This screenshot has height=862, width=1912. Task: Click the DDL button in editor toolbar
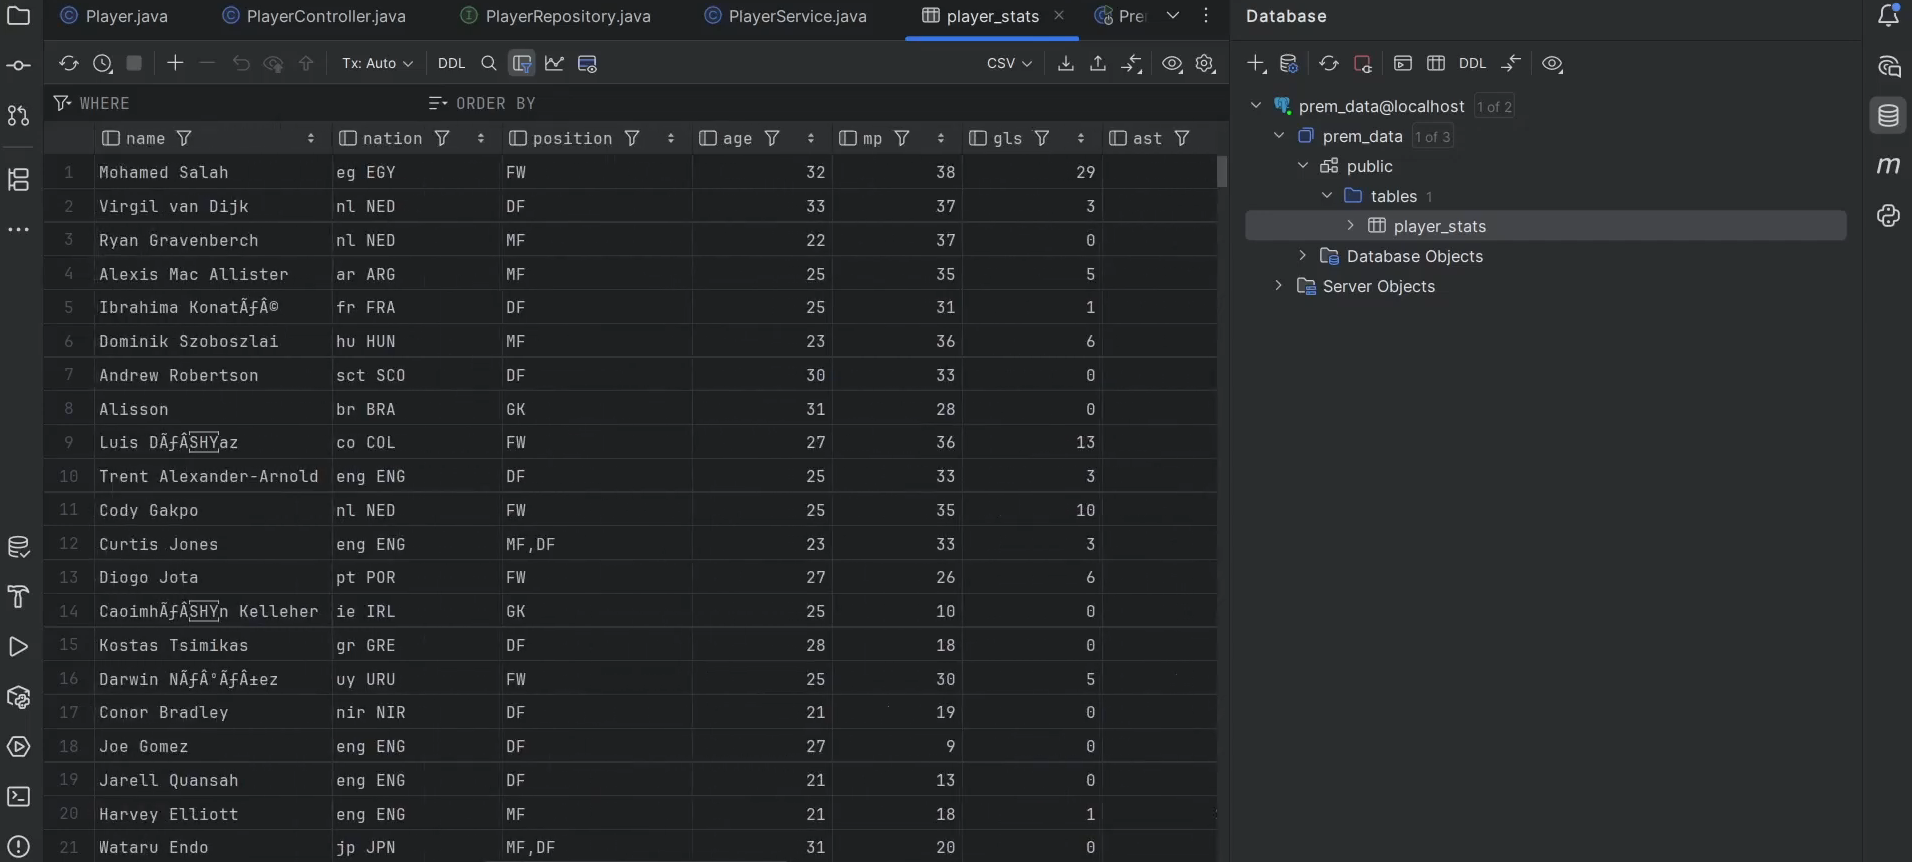click(451, 64)
